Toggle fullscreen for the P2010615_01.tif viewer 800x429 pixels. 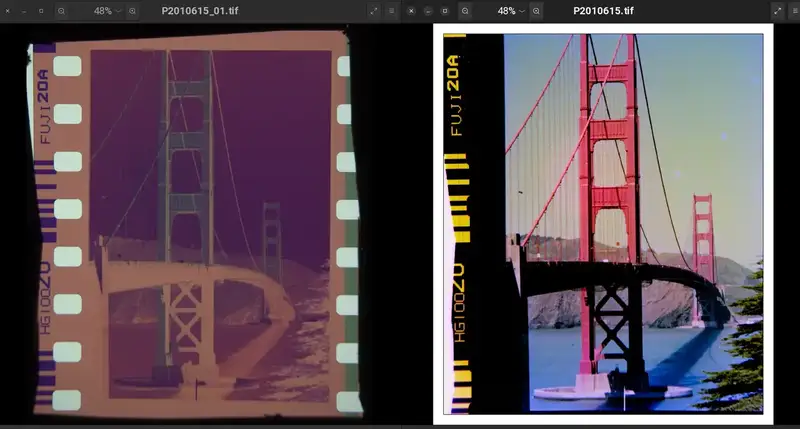374,11
